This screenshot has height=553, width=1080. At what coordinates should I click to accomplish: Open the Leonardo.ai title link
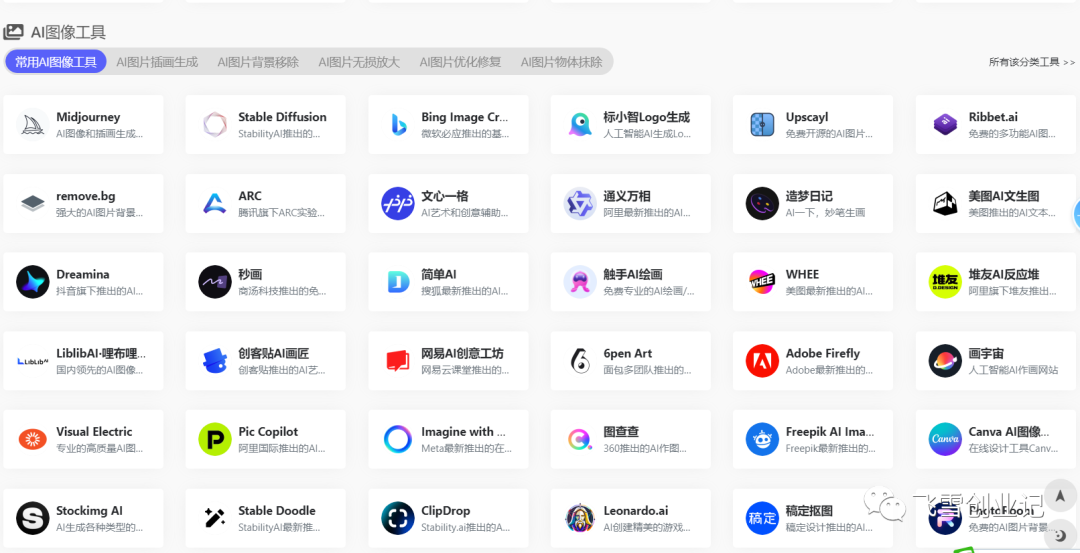coord(636,511)
